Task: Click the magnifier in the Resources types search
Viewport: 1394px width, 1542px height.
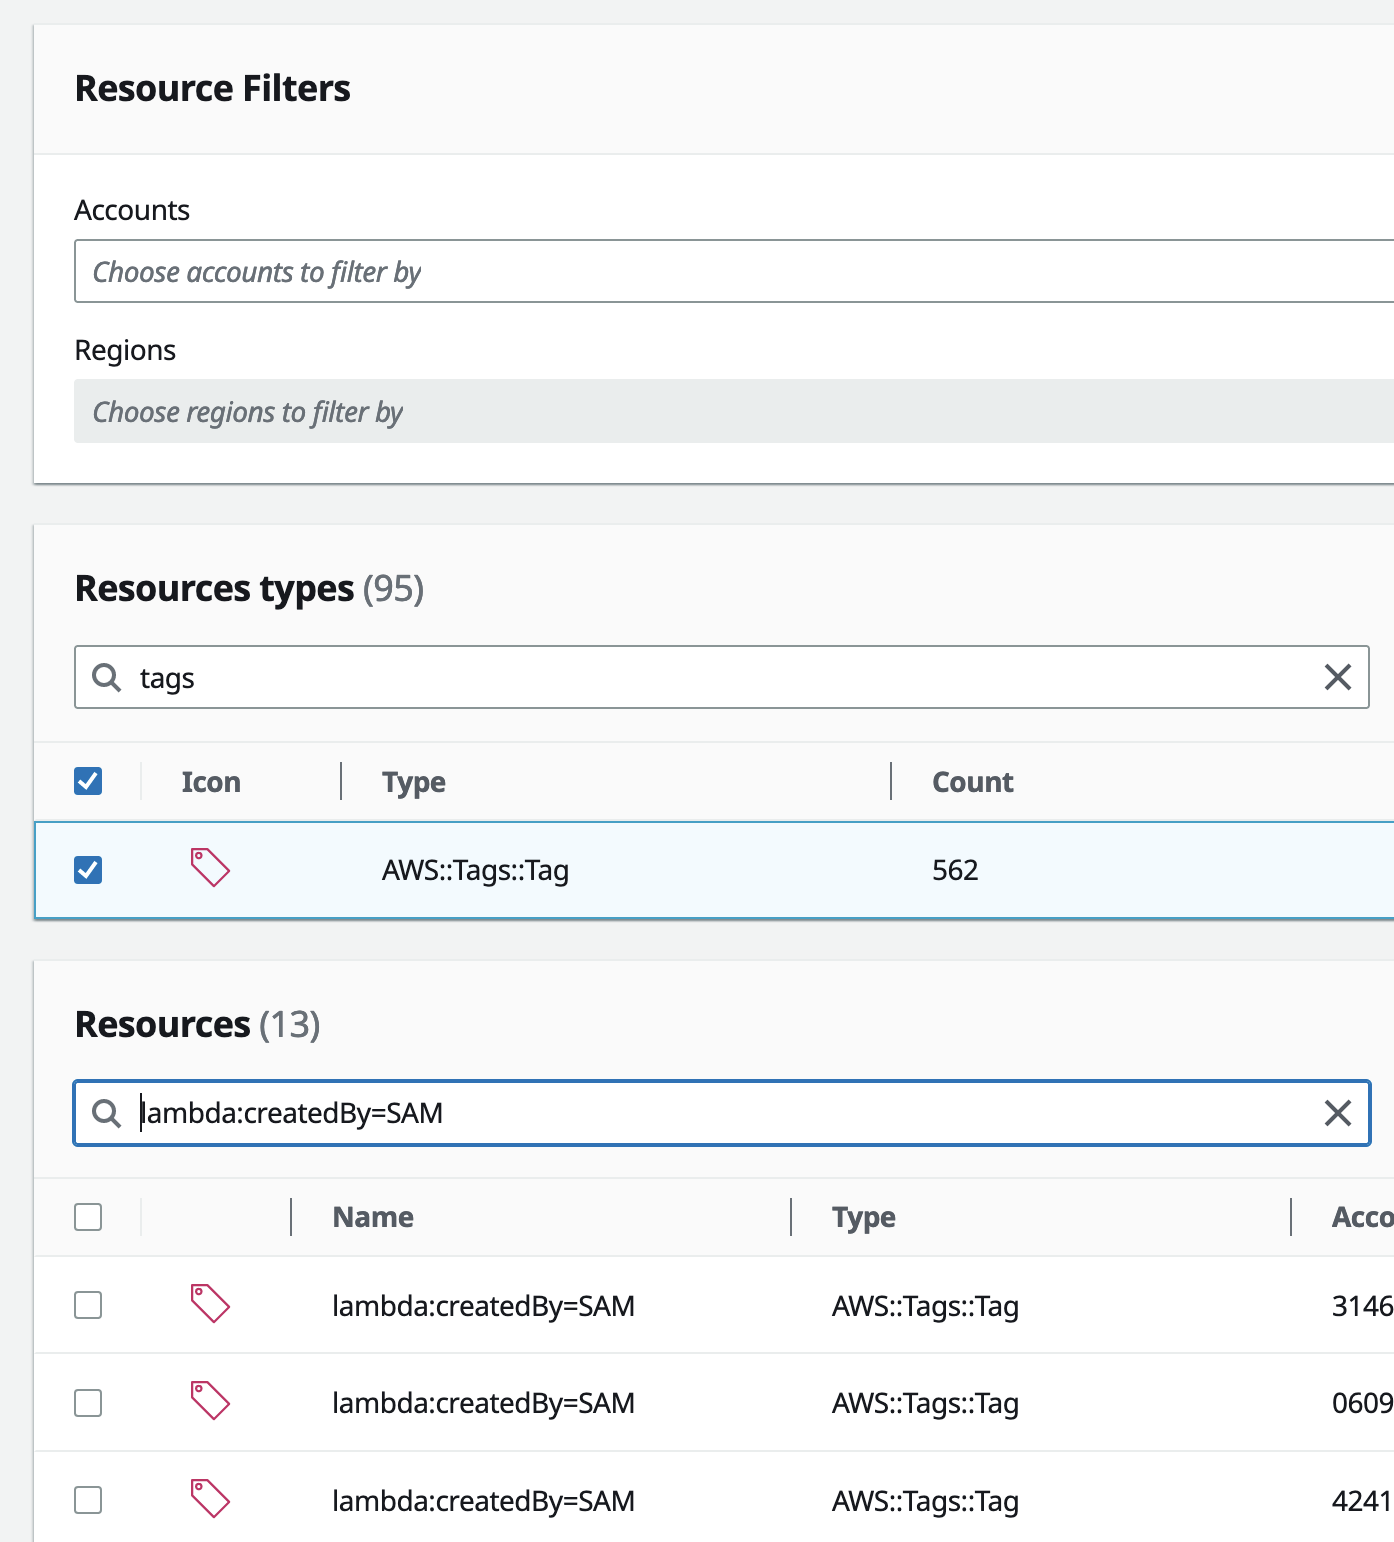Action: [x=106, y=677]
